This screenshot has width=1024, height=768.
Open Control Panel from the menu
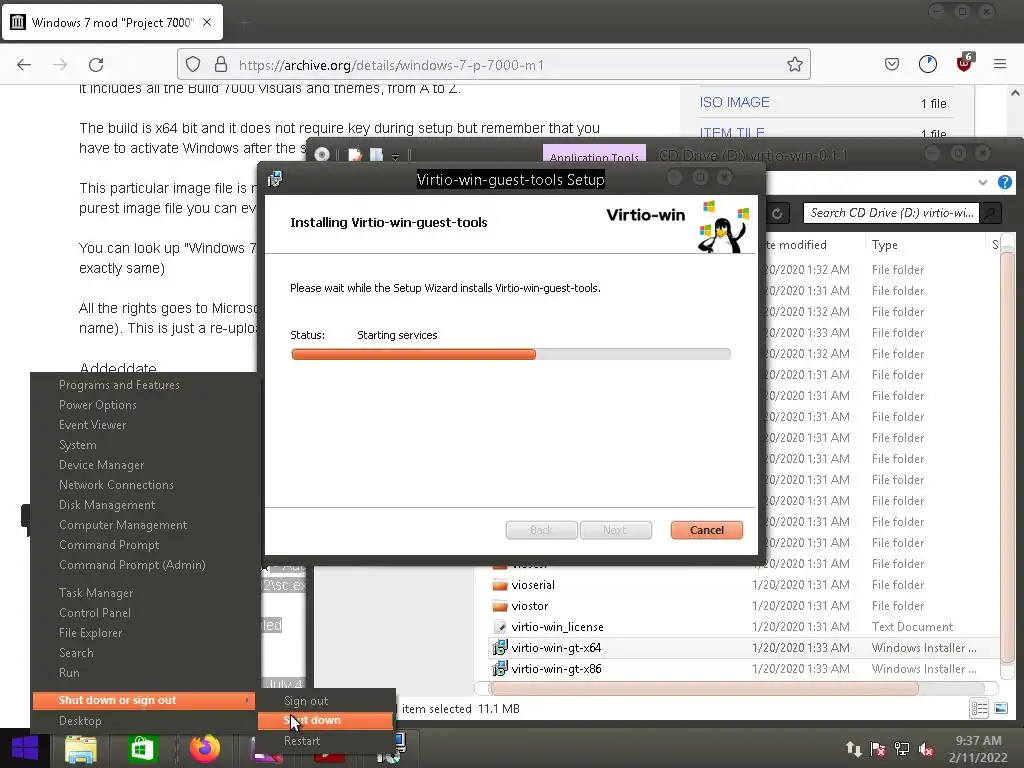pos(95,613)
